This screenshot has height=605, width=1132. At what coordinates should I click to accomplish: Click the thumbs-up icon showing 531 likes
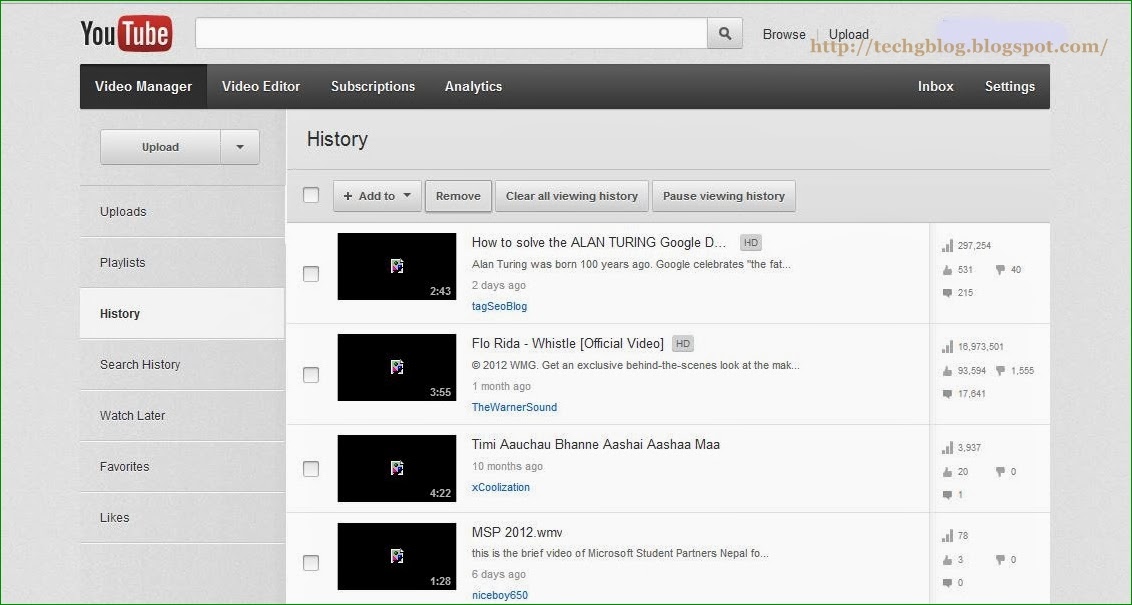947,270
